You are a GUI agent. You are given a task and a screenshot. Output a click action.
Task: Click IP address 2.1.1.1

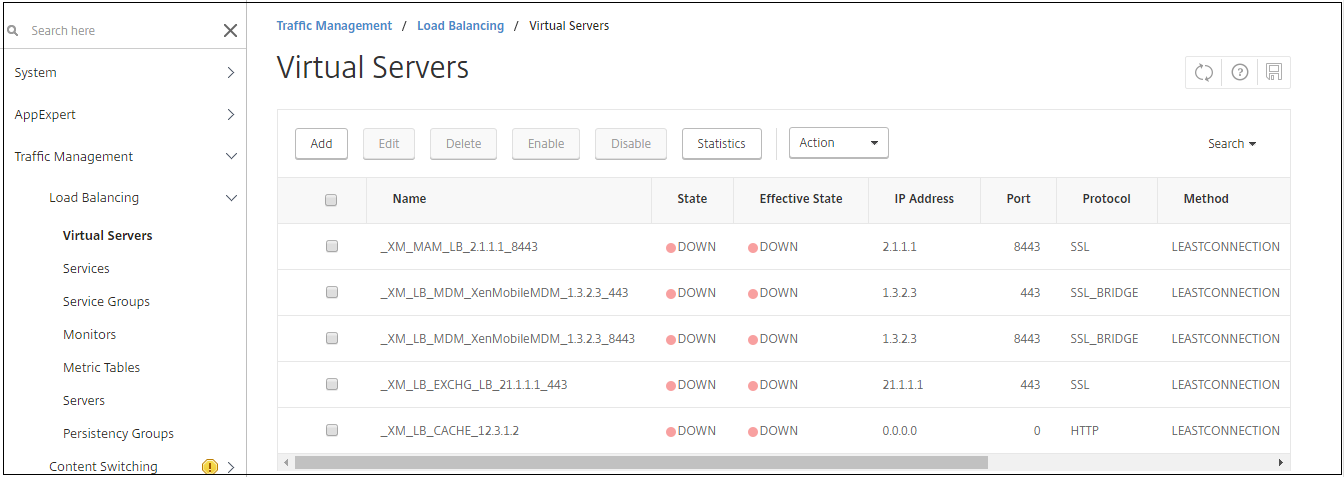(899, 247)
